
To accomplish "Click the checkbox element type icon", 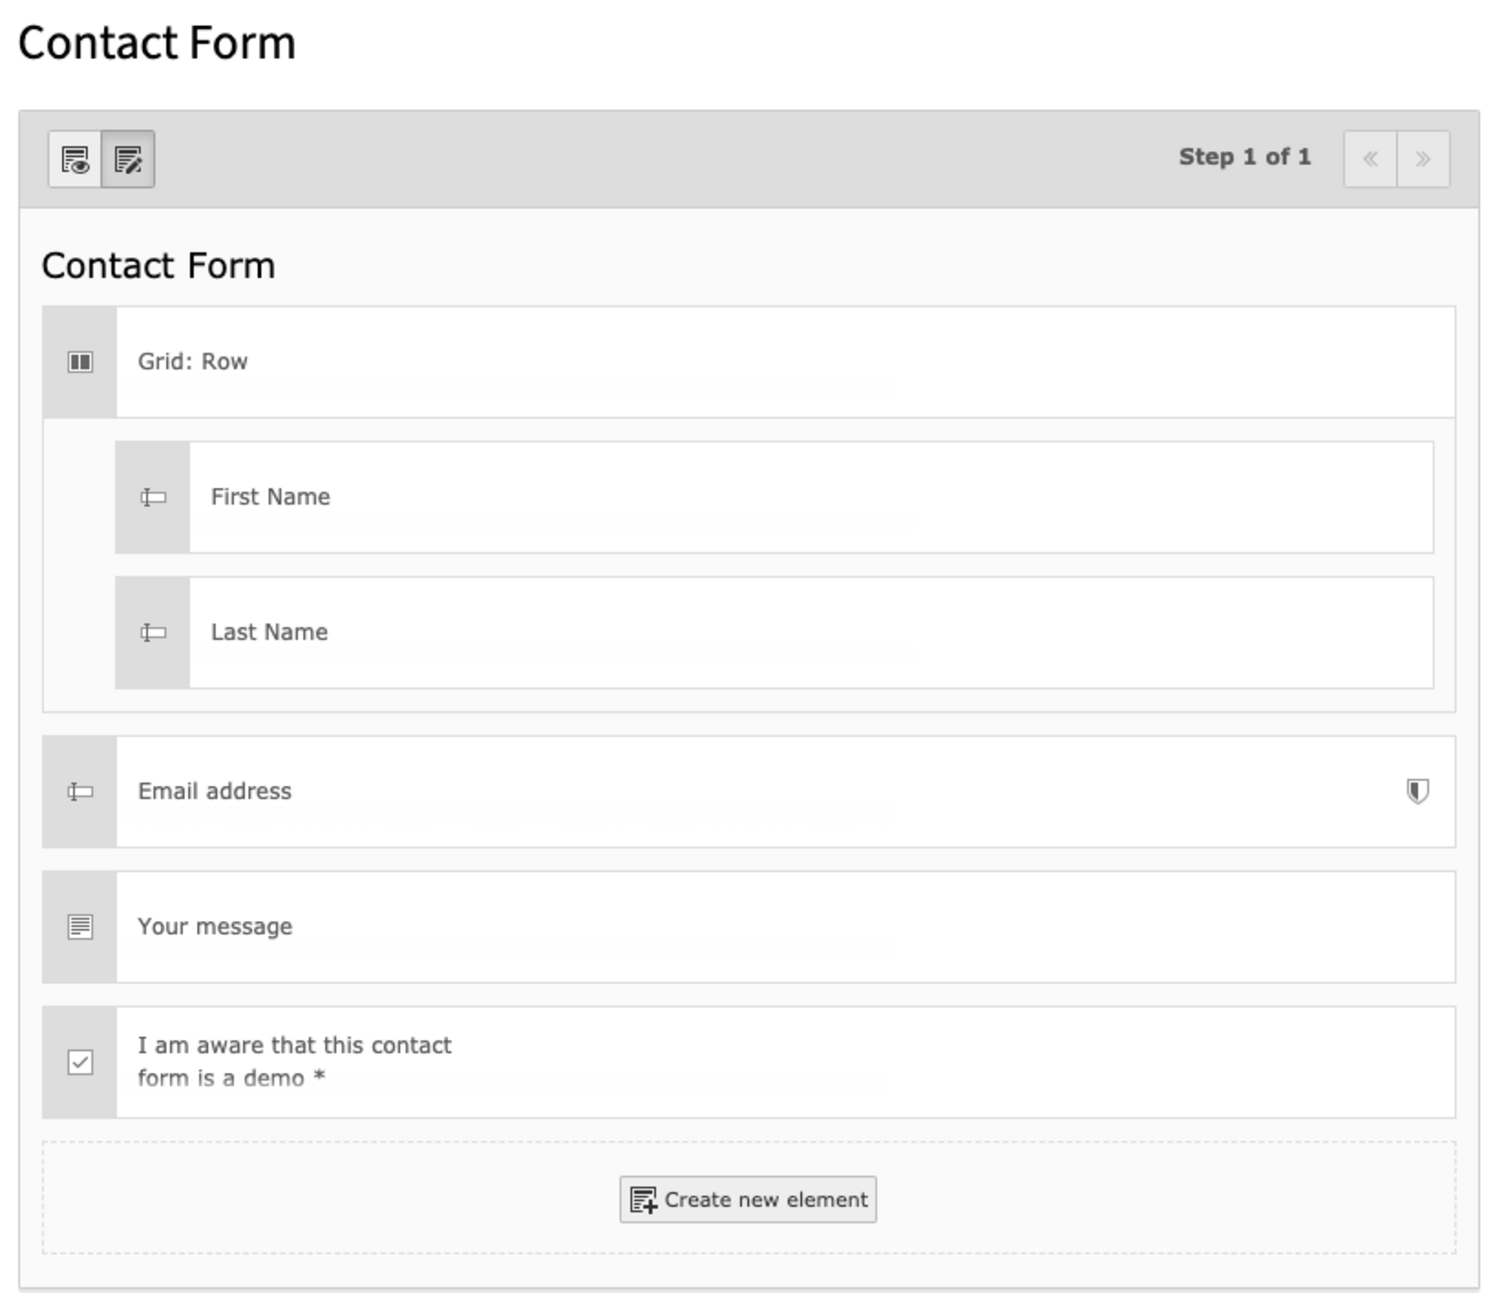I will [79, 1062].
